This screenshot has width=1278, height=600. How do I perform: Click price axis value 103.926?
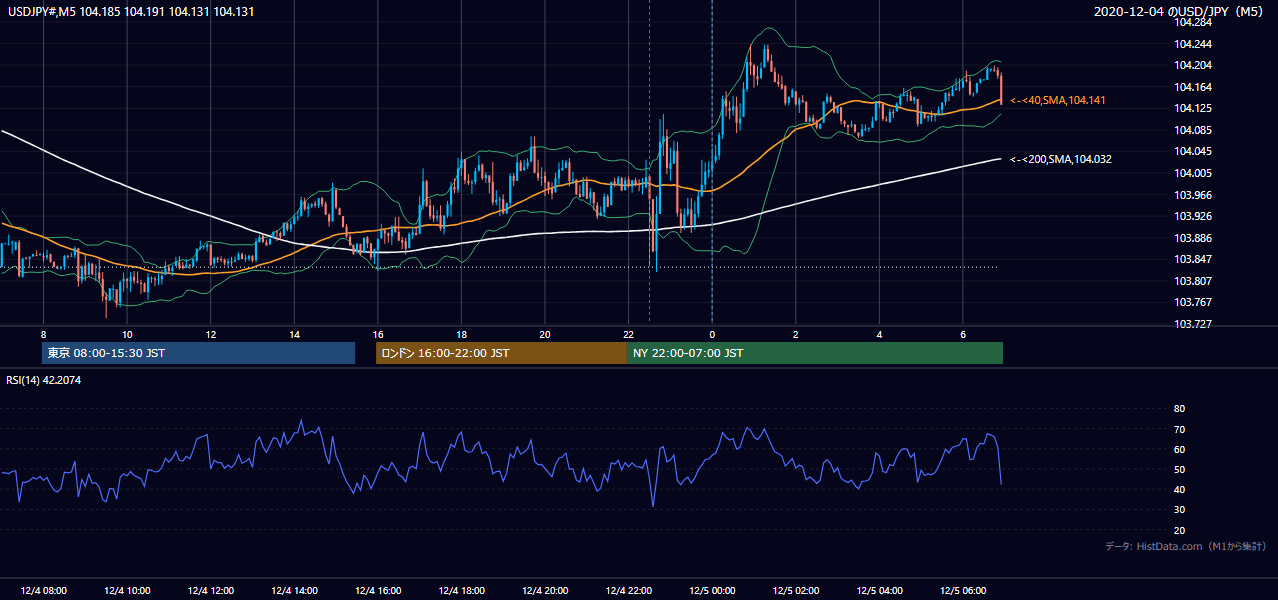point(1192,216)
